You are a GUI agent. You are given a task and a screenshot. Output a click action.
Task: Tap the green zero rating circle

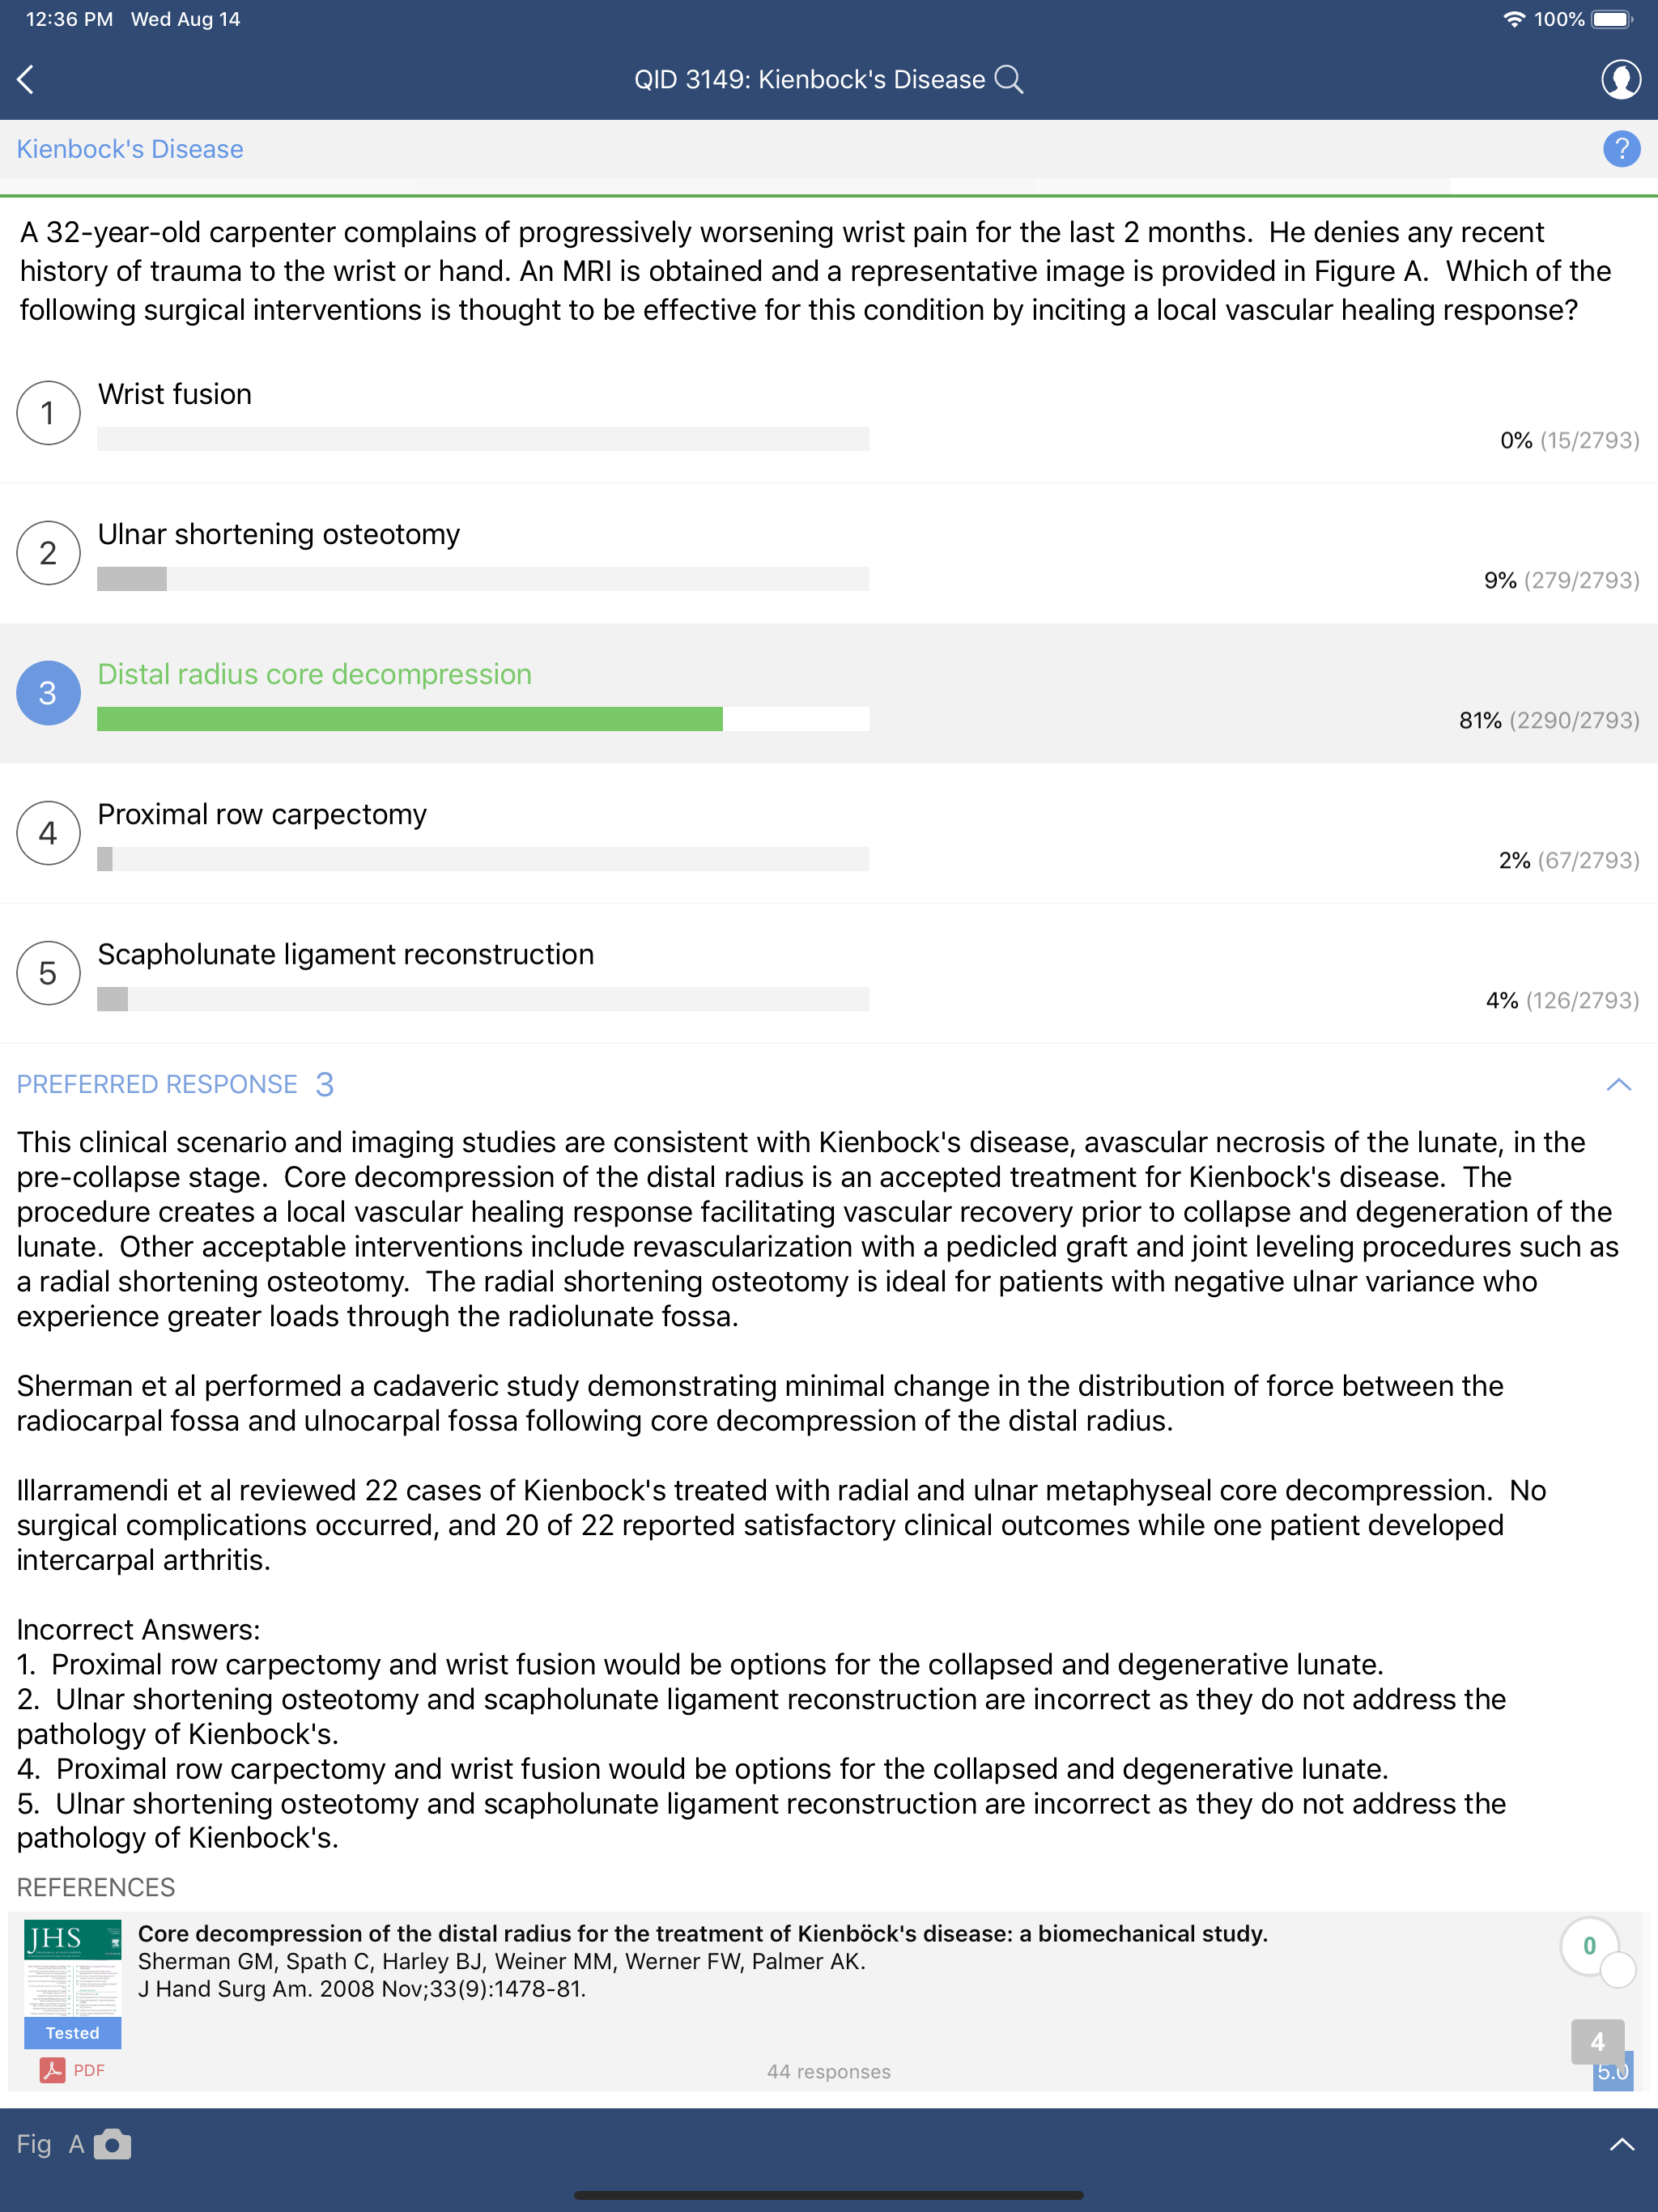[1592, 1945]
